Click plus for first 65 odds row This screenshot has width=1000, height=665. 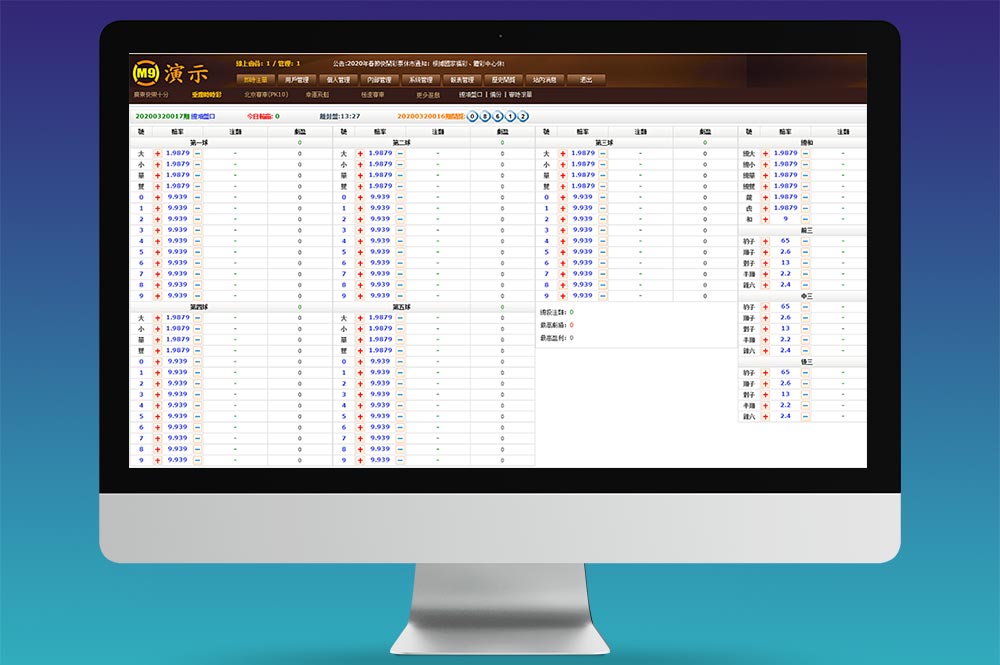tap(765, 241)
